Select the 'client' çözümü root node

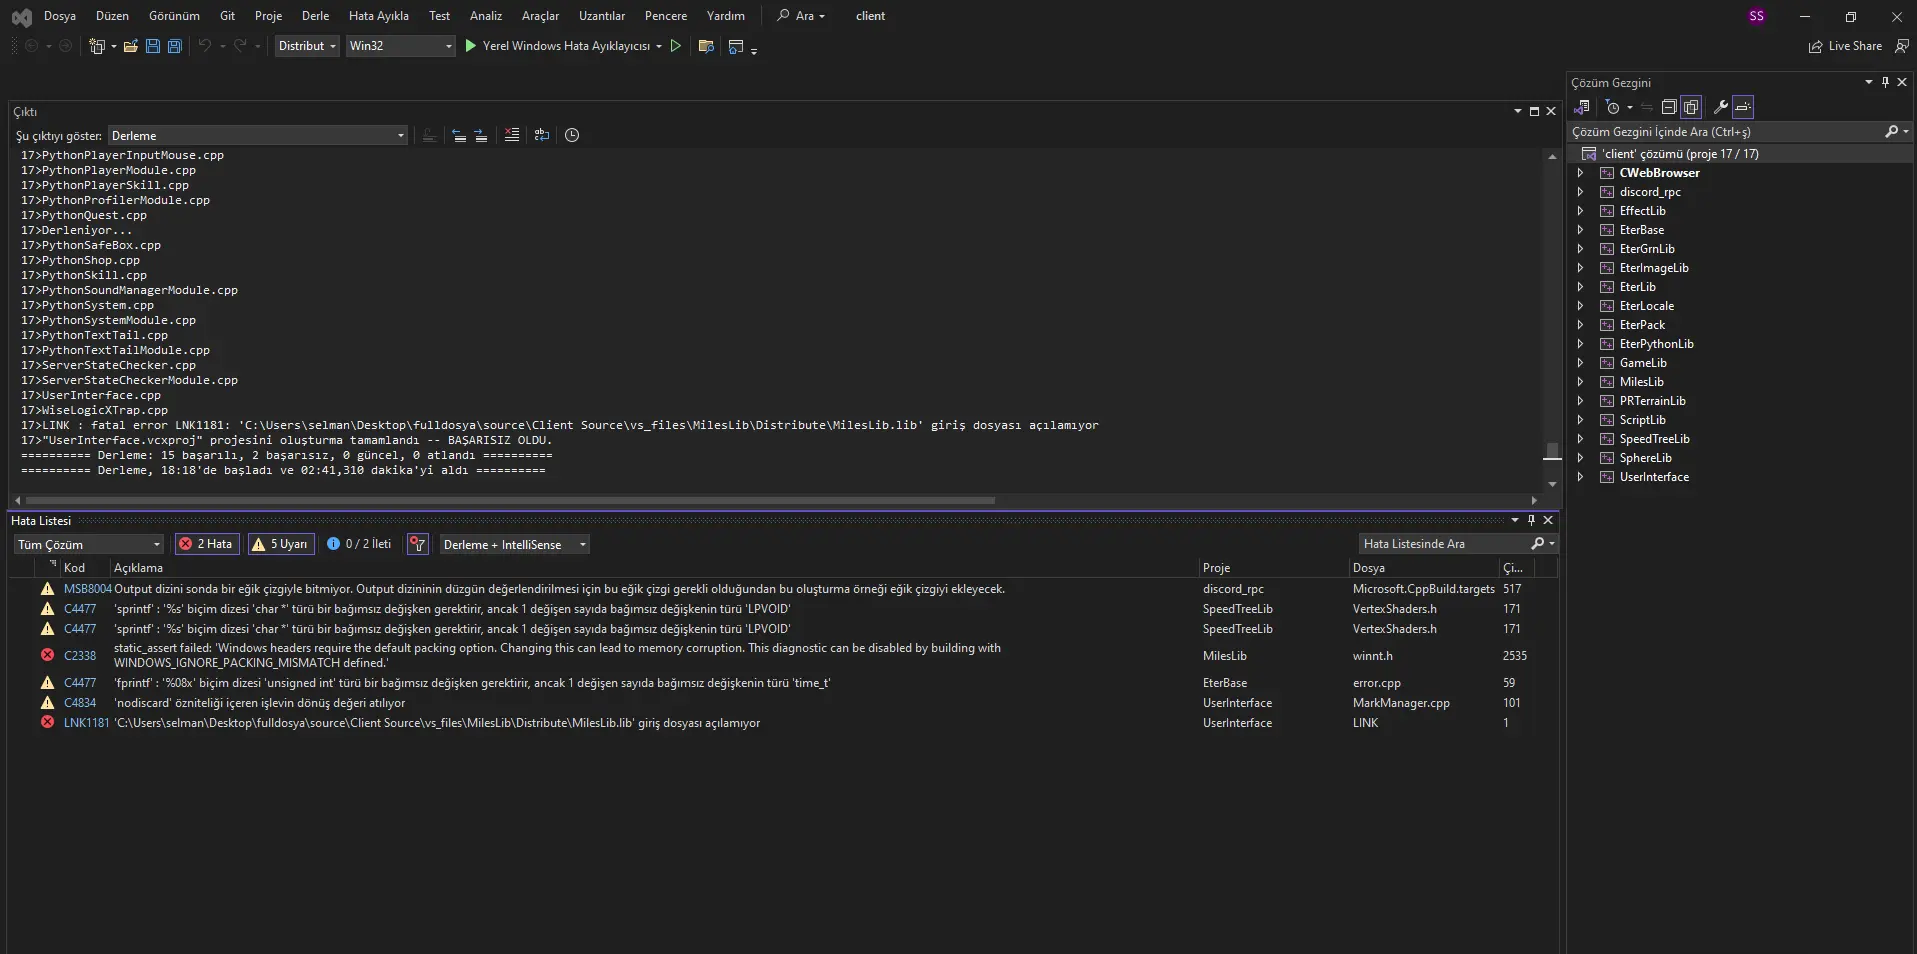pyautogui.click(x=1680, y=154)
